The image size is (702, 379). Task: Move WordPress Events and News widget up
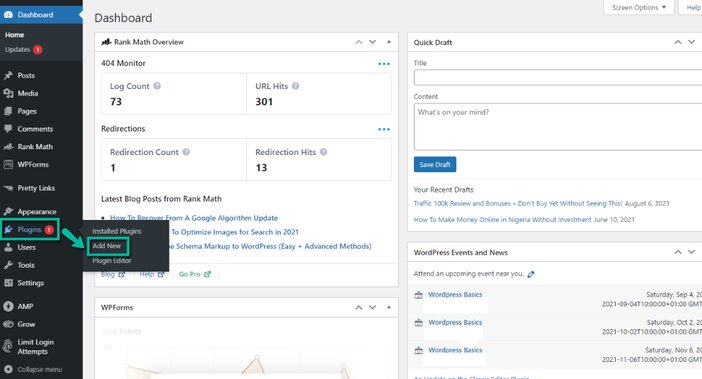click(x=678, y=252)
